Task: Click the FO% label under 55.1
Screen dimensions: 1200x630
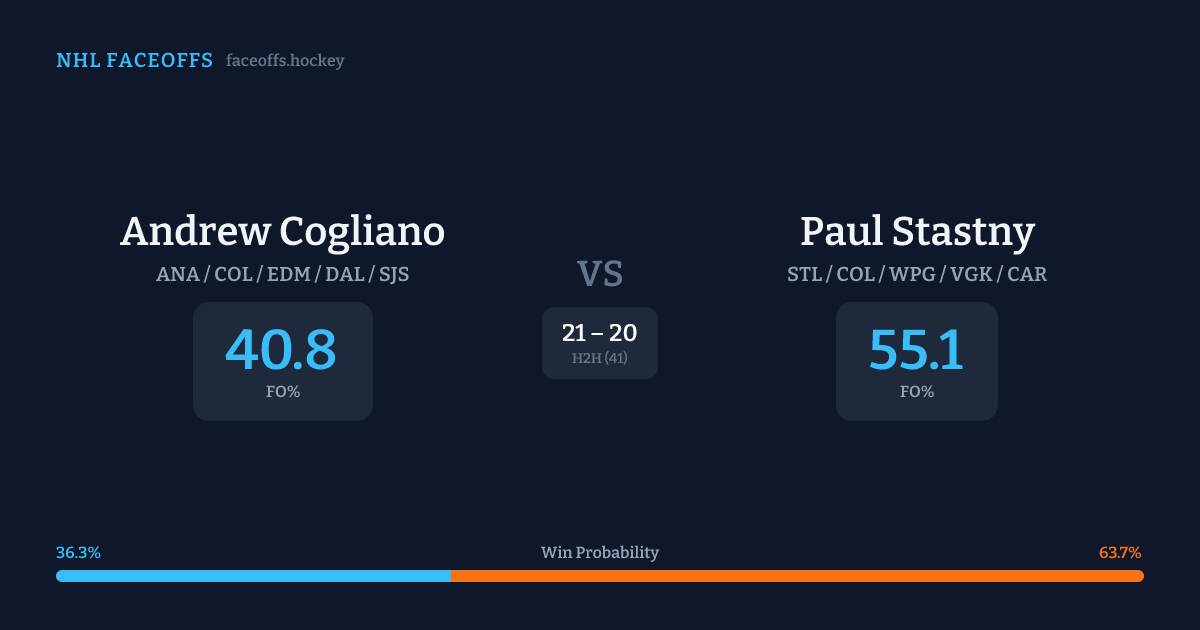Action: click(917, 392)
